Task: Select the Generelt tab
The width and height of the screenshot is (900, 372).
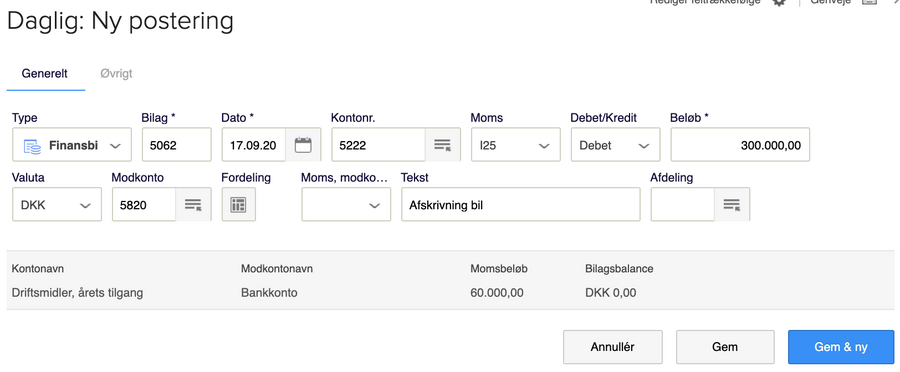Action: tap(44, 73)
